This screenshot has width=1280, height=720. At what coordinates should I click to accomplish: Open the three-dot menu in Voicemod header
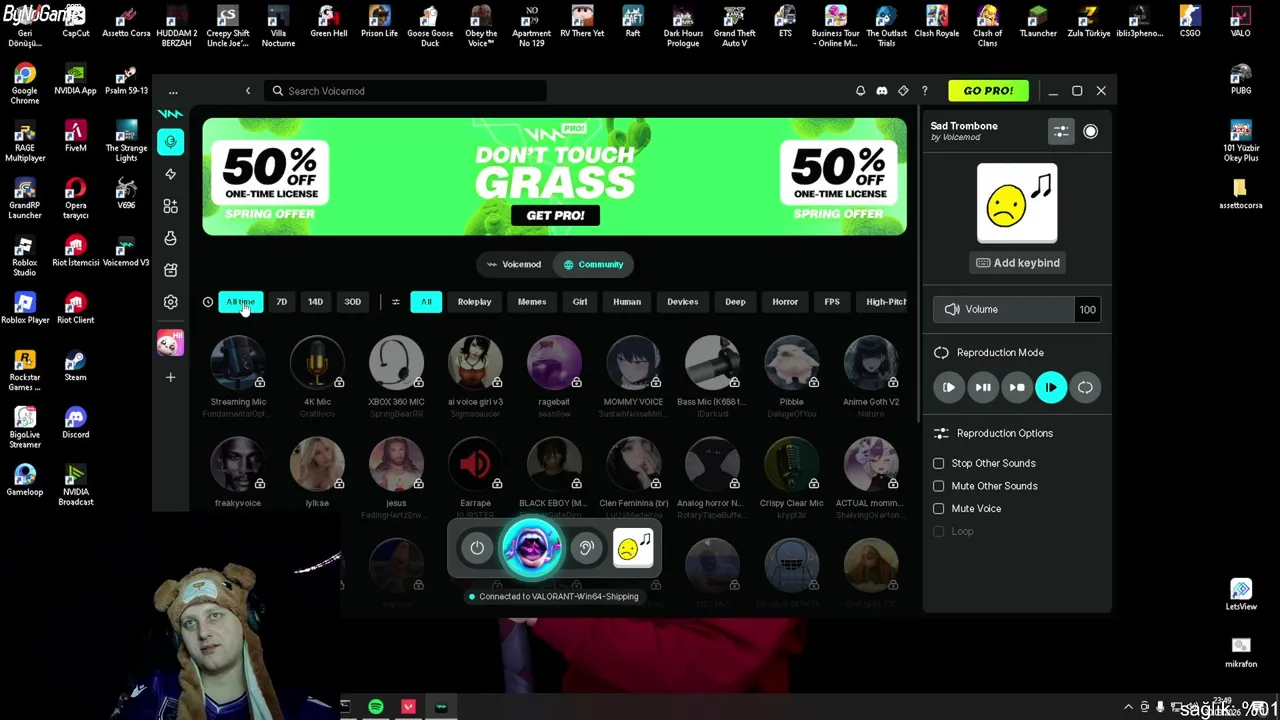173,91
